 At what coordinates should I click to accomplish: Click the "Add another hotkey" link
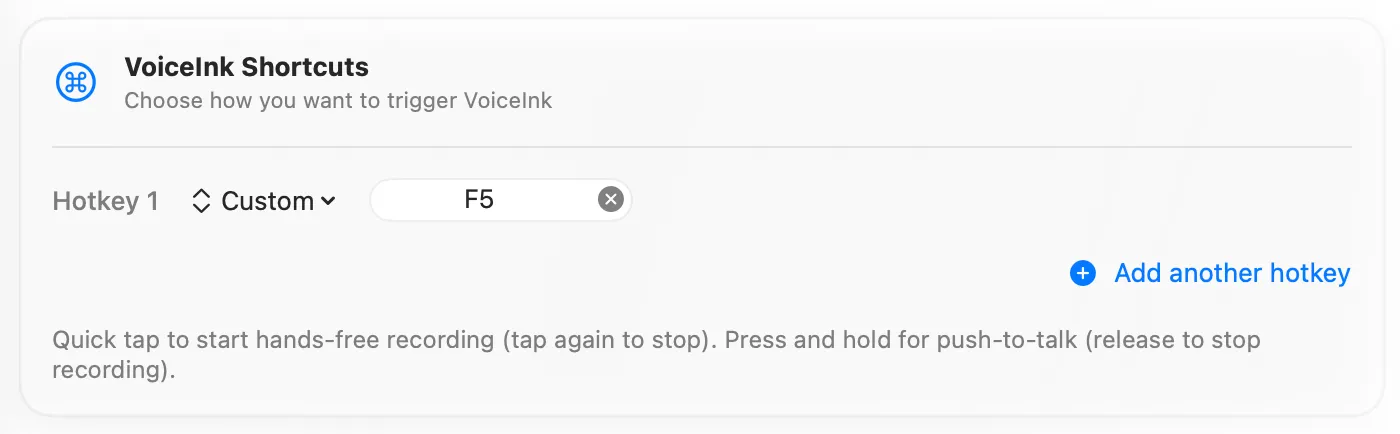tap(1232, 273)
